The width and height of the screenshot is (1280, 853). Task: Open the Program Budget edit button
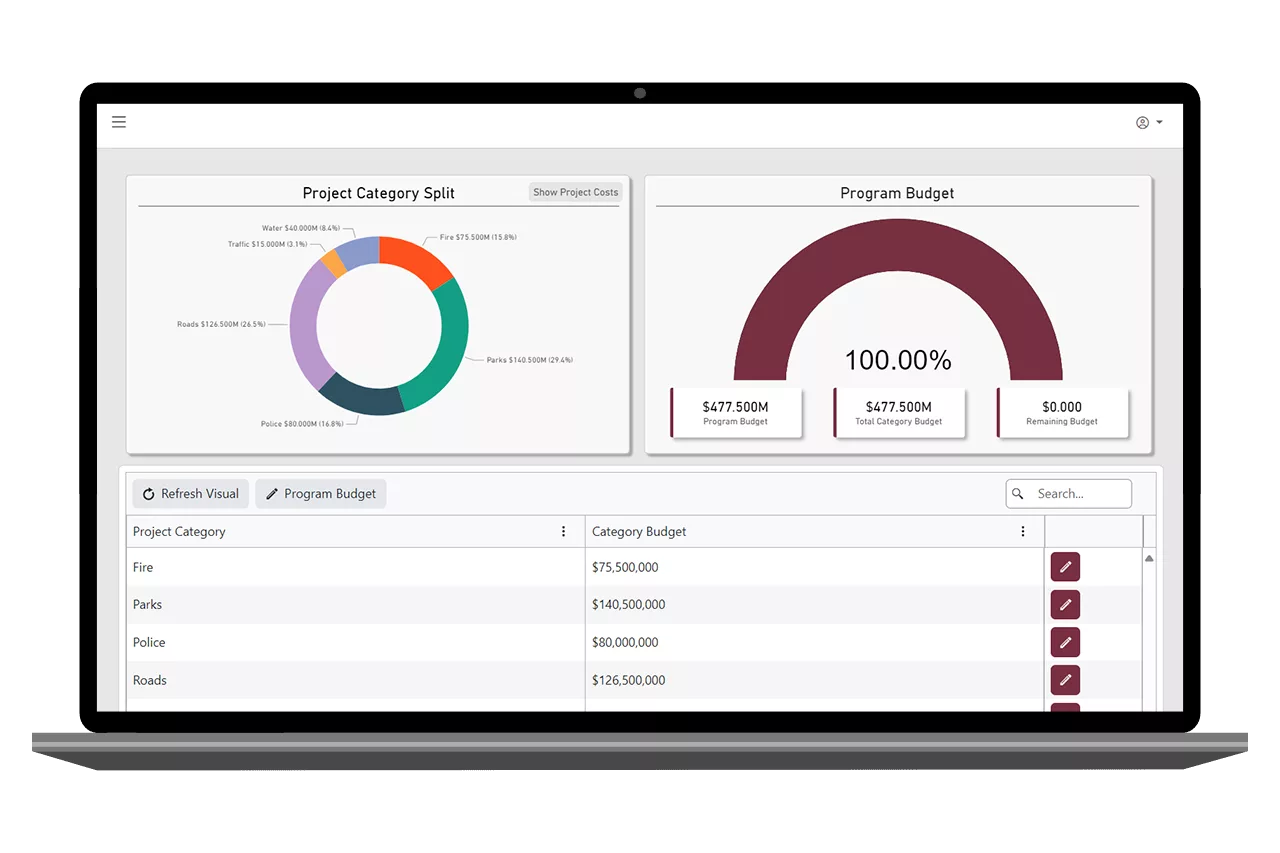pyautogui.click(x=321, y=494)
